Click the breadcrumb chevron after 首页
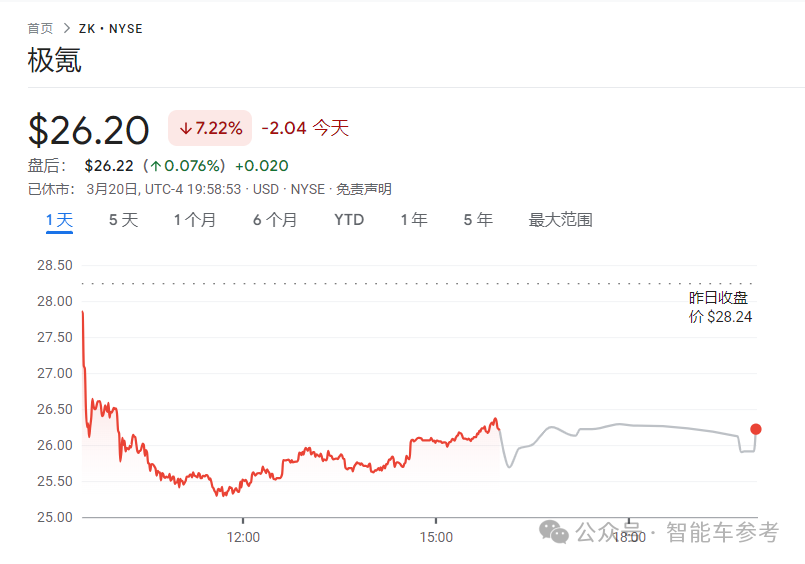The image size is (805, 564). 67,29
